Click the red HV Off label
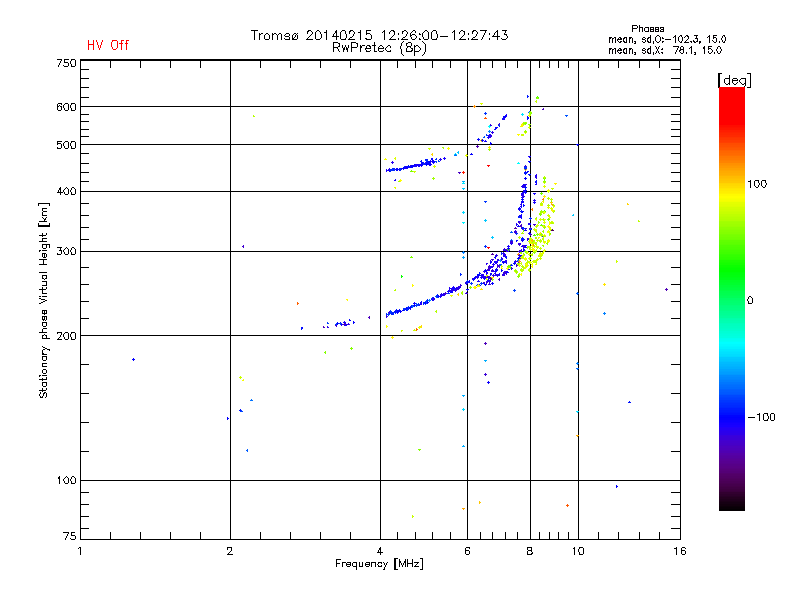 coord(108,45)
